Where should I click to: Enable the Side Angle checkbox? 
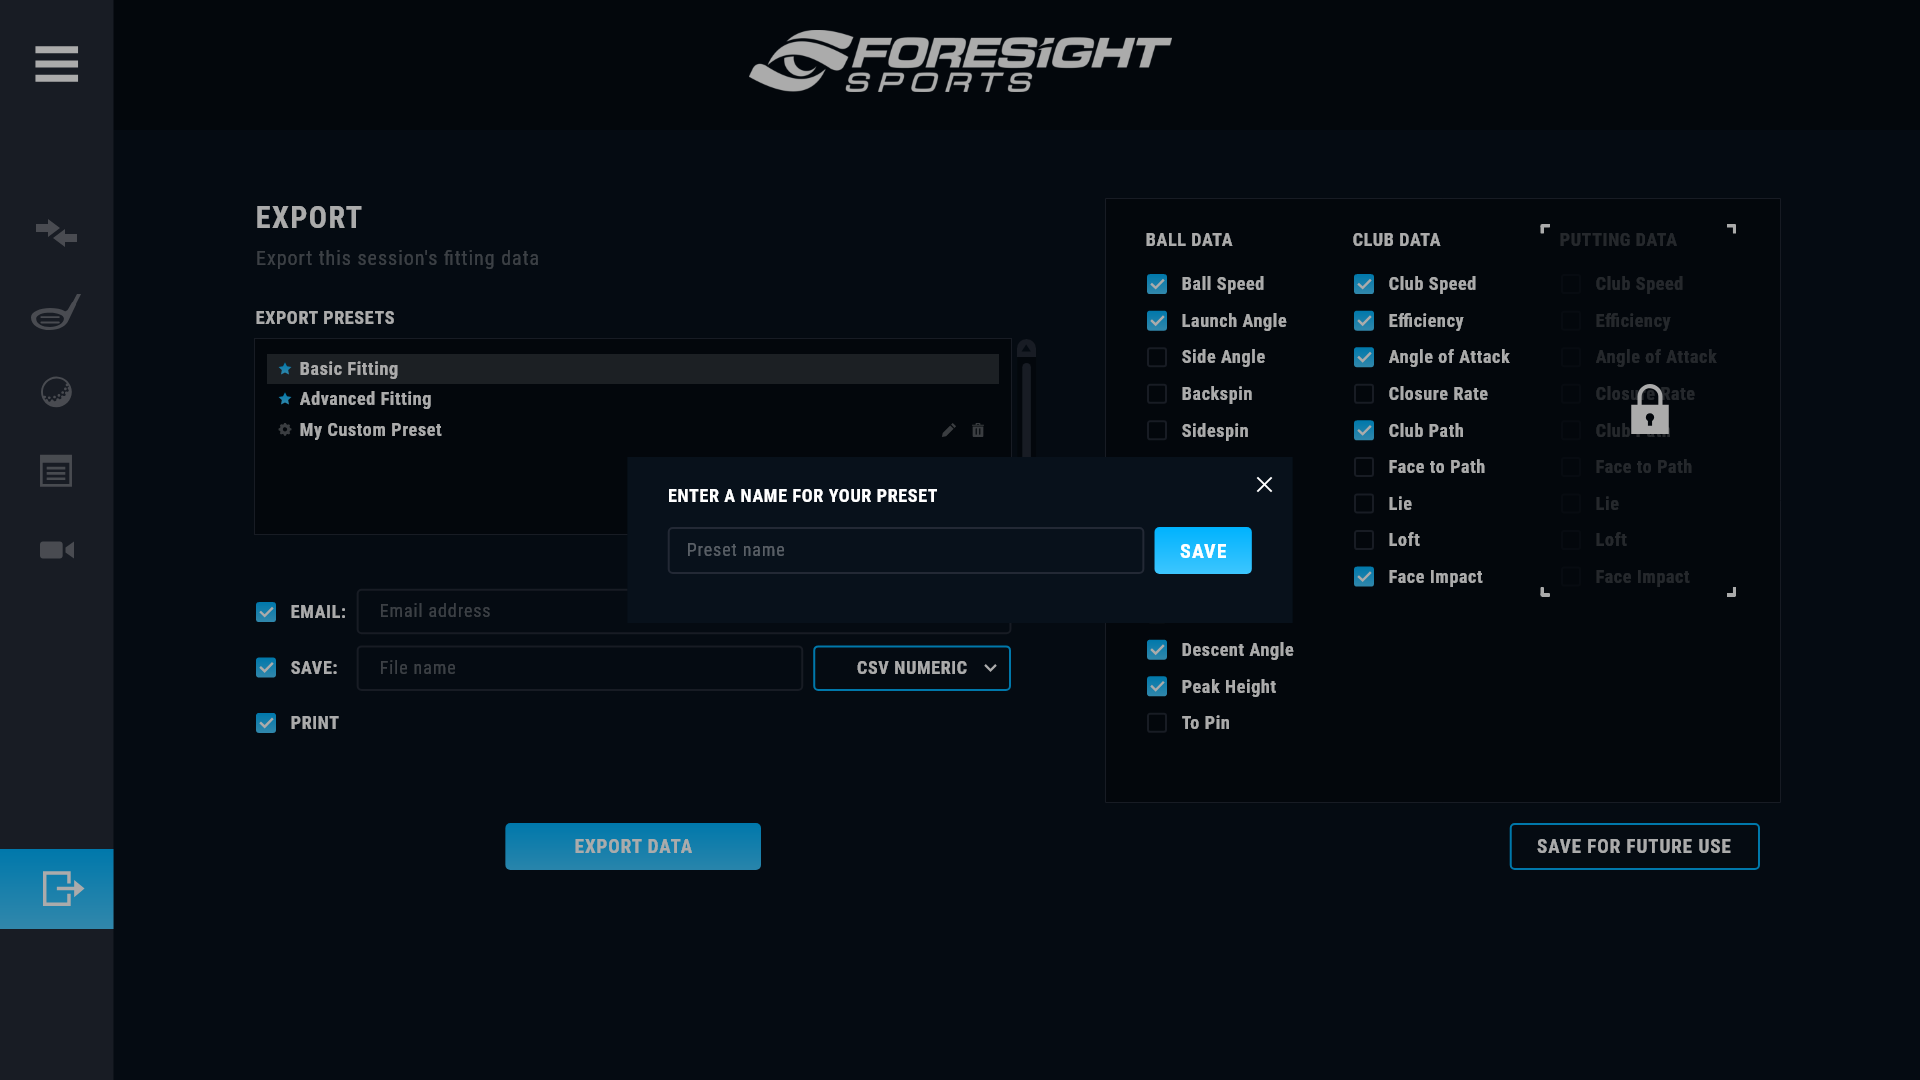click(1157, 357)
